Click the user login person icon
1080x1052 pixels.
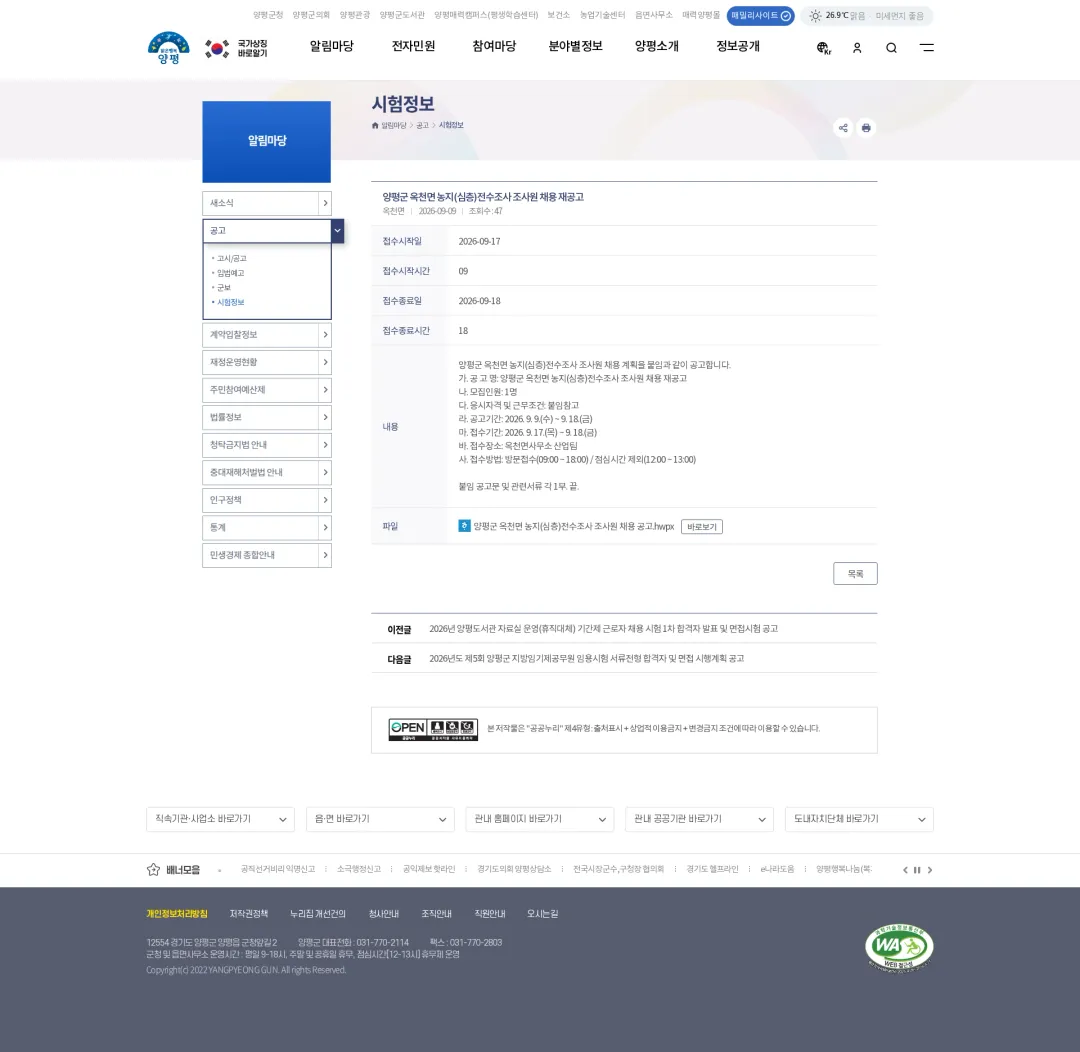coord(857,48)
